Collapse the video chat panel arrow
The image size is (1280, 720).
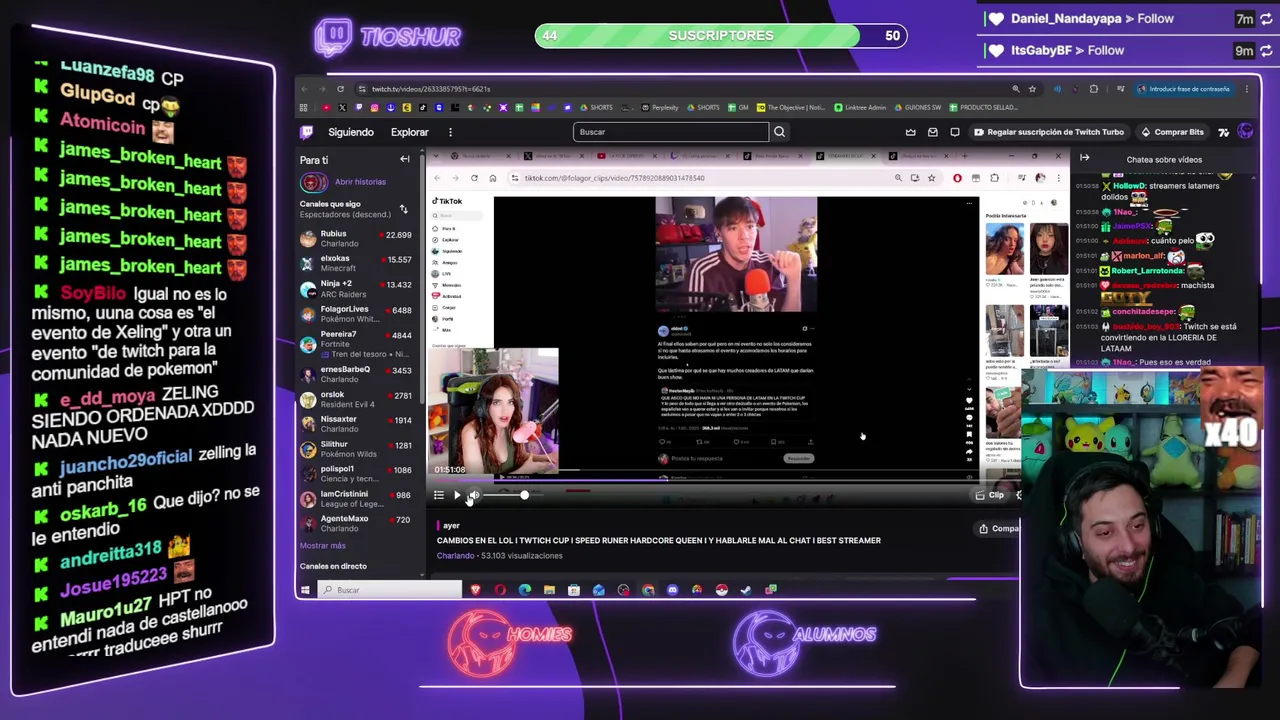coord(1084,158)
